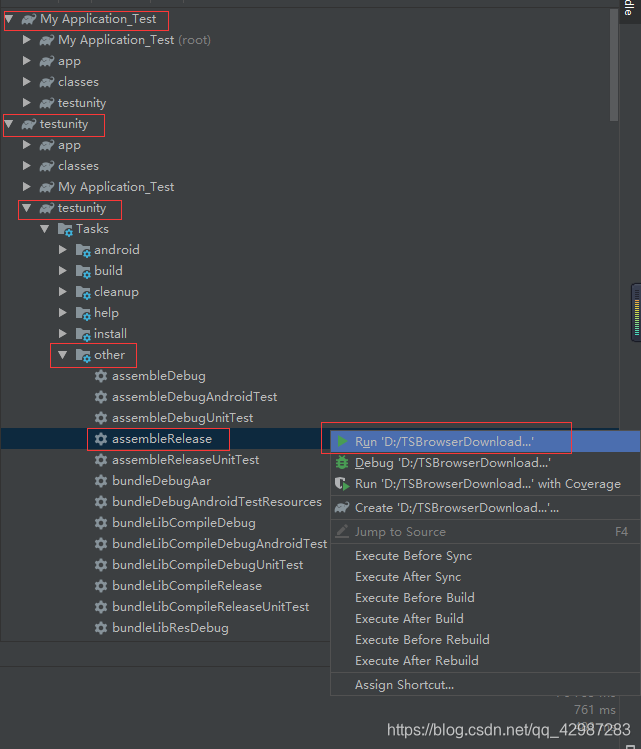Collapse the other task group

[x=63, y=355]
